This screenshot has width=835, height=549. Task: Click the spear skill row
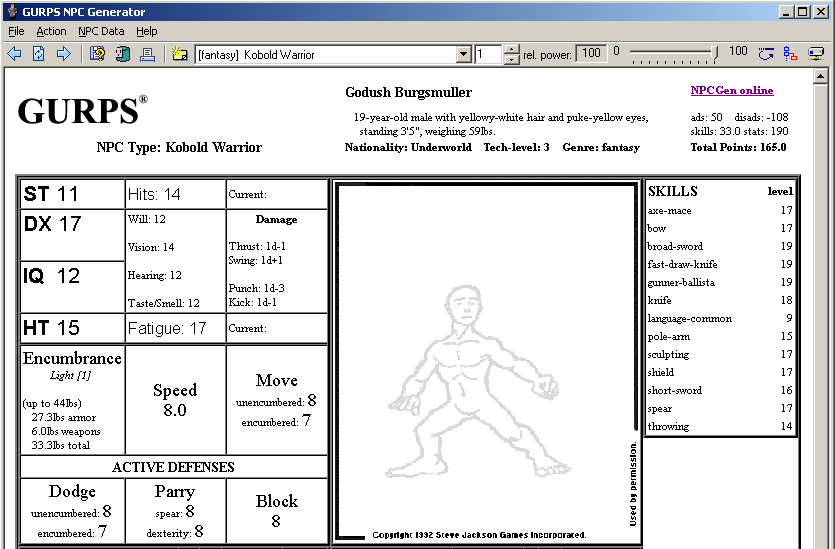click(x=720, y=408)
